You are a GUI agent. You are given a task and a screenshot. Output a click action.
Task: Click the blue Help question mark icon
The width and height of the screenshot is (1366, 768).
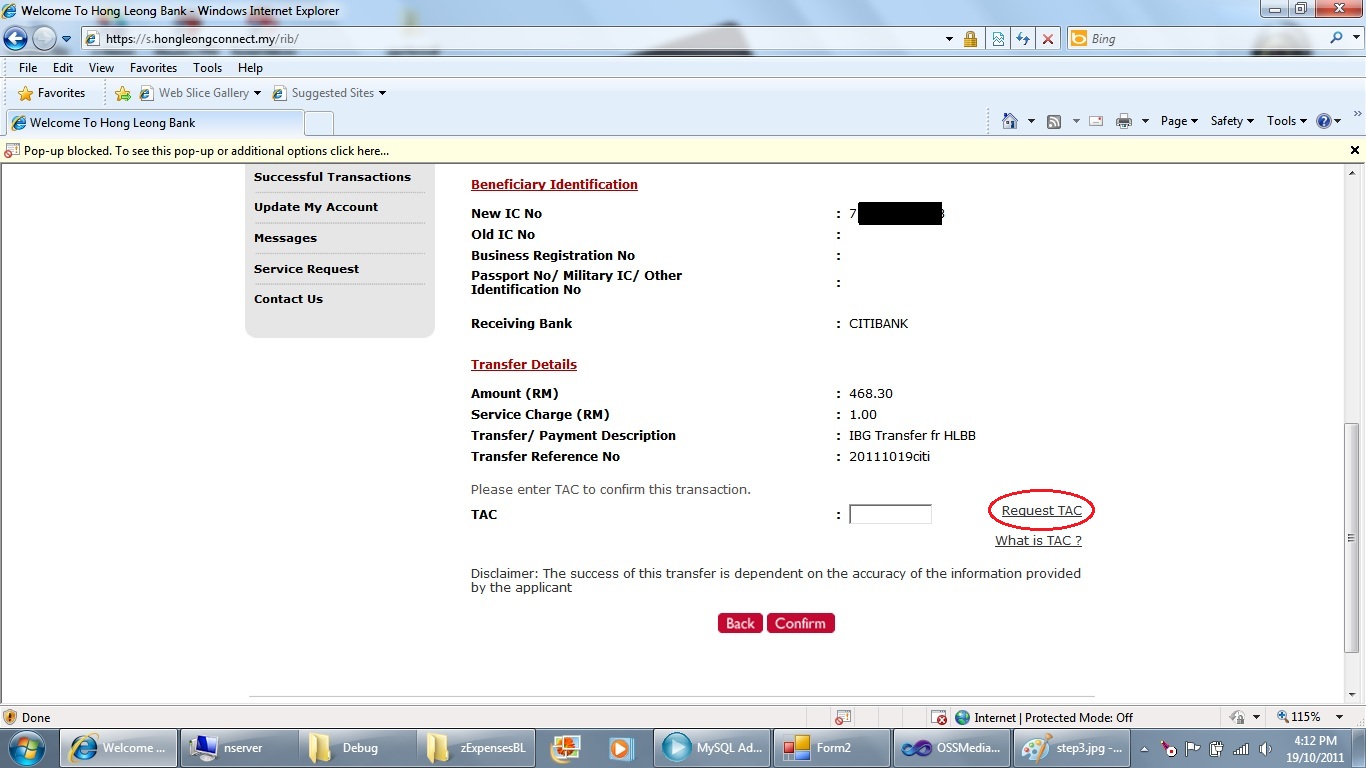point(1324,121)
